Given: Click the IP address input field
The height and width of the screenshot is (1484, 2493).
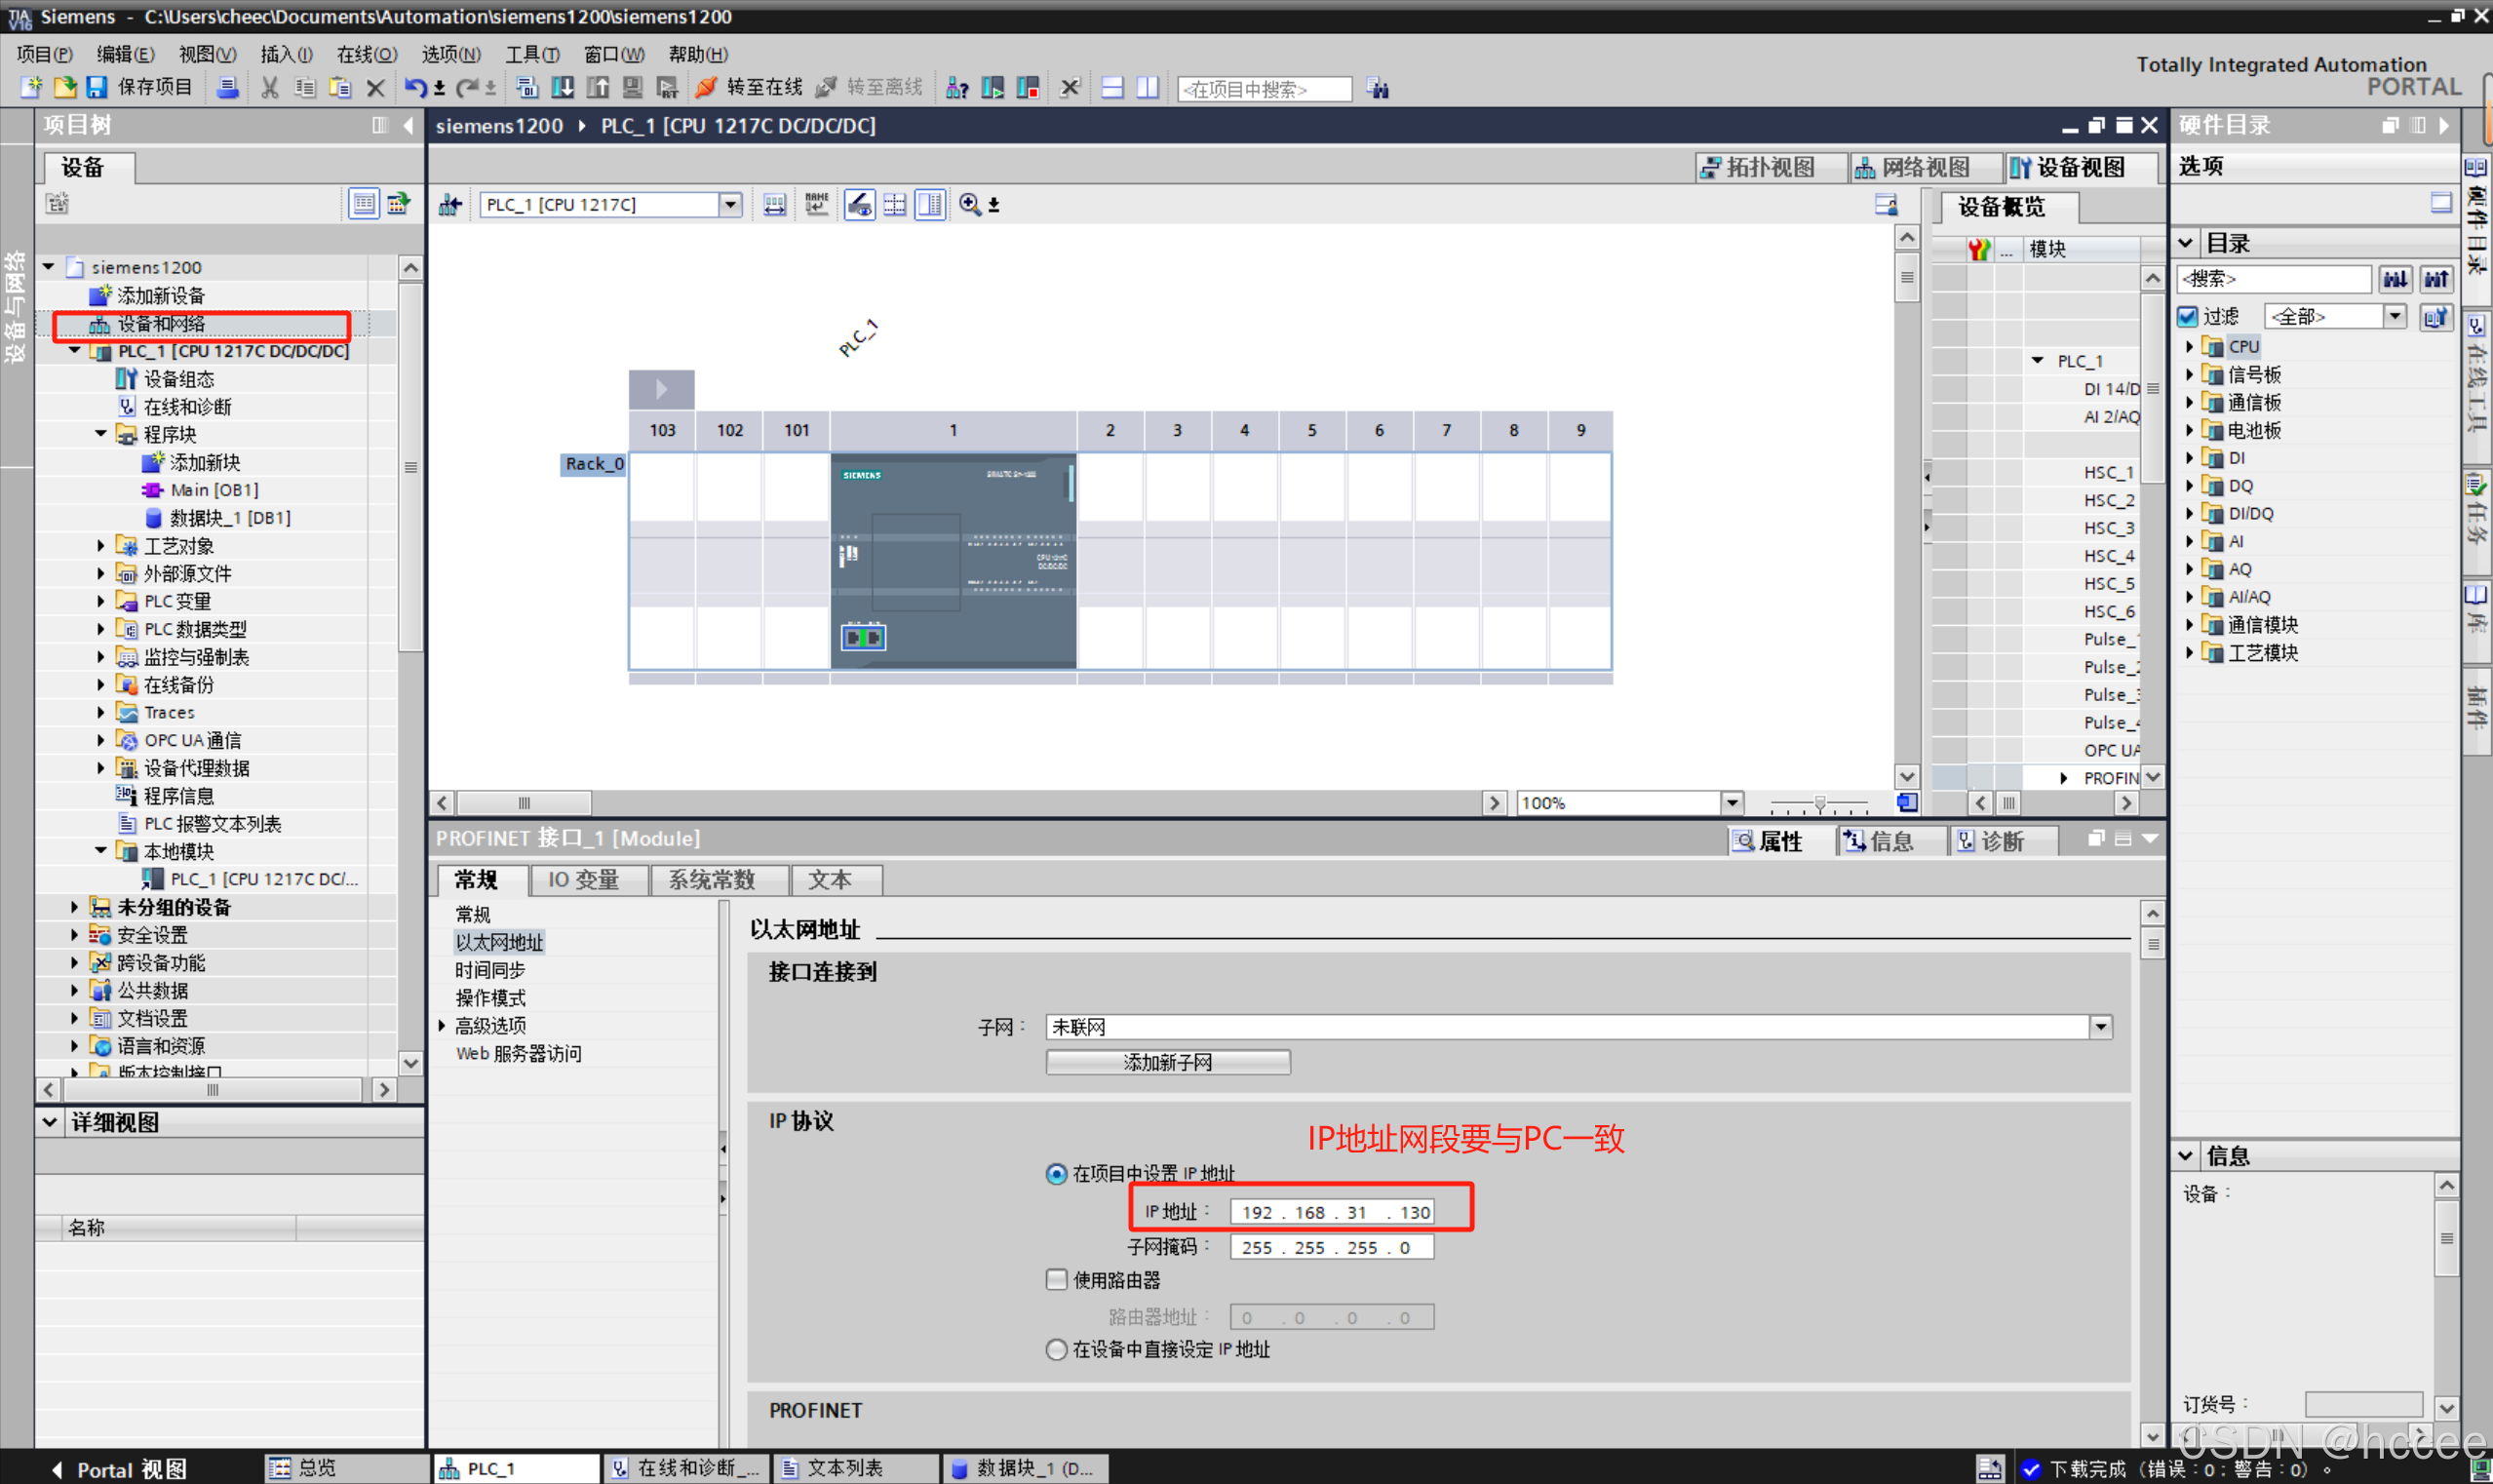Looking at the screenshot, I should (1331, 1212).
